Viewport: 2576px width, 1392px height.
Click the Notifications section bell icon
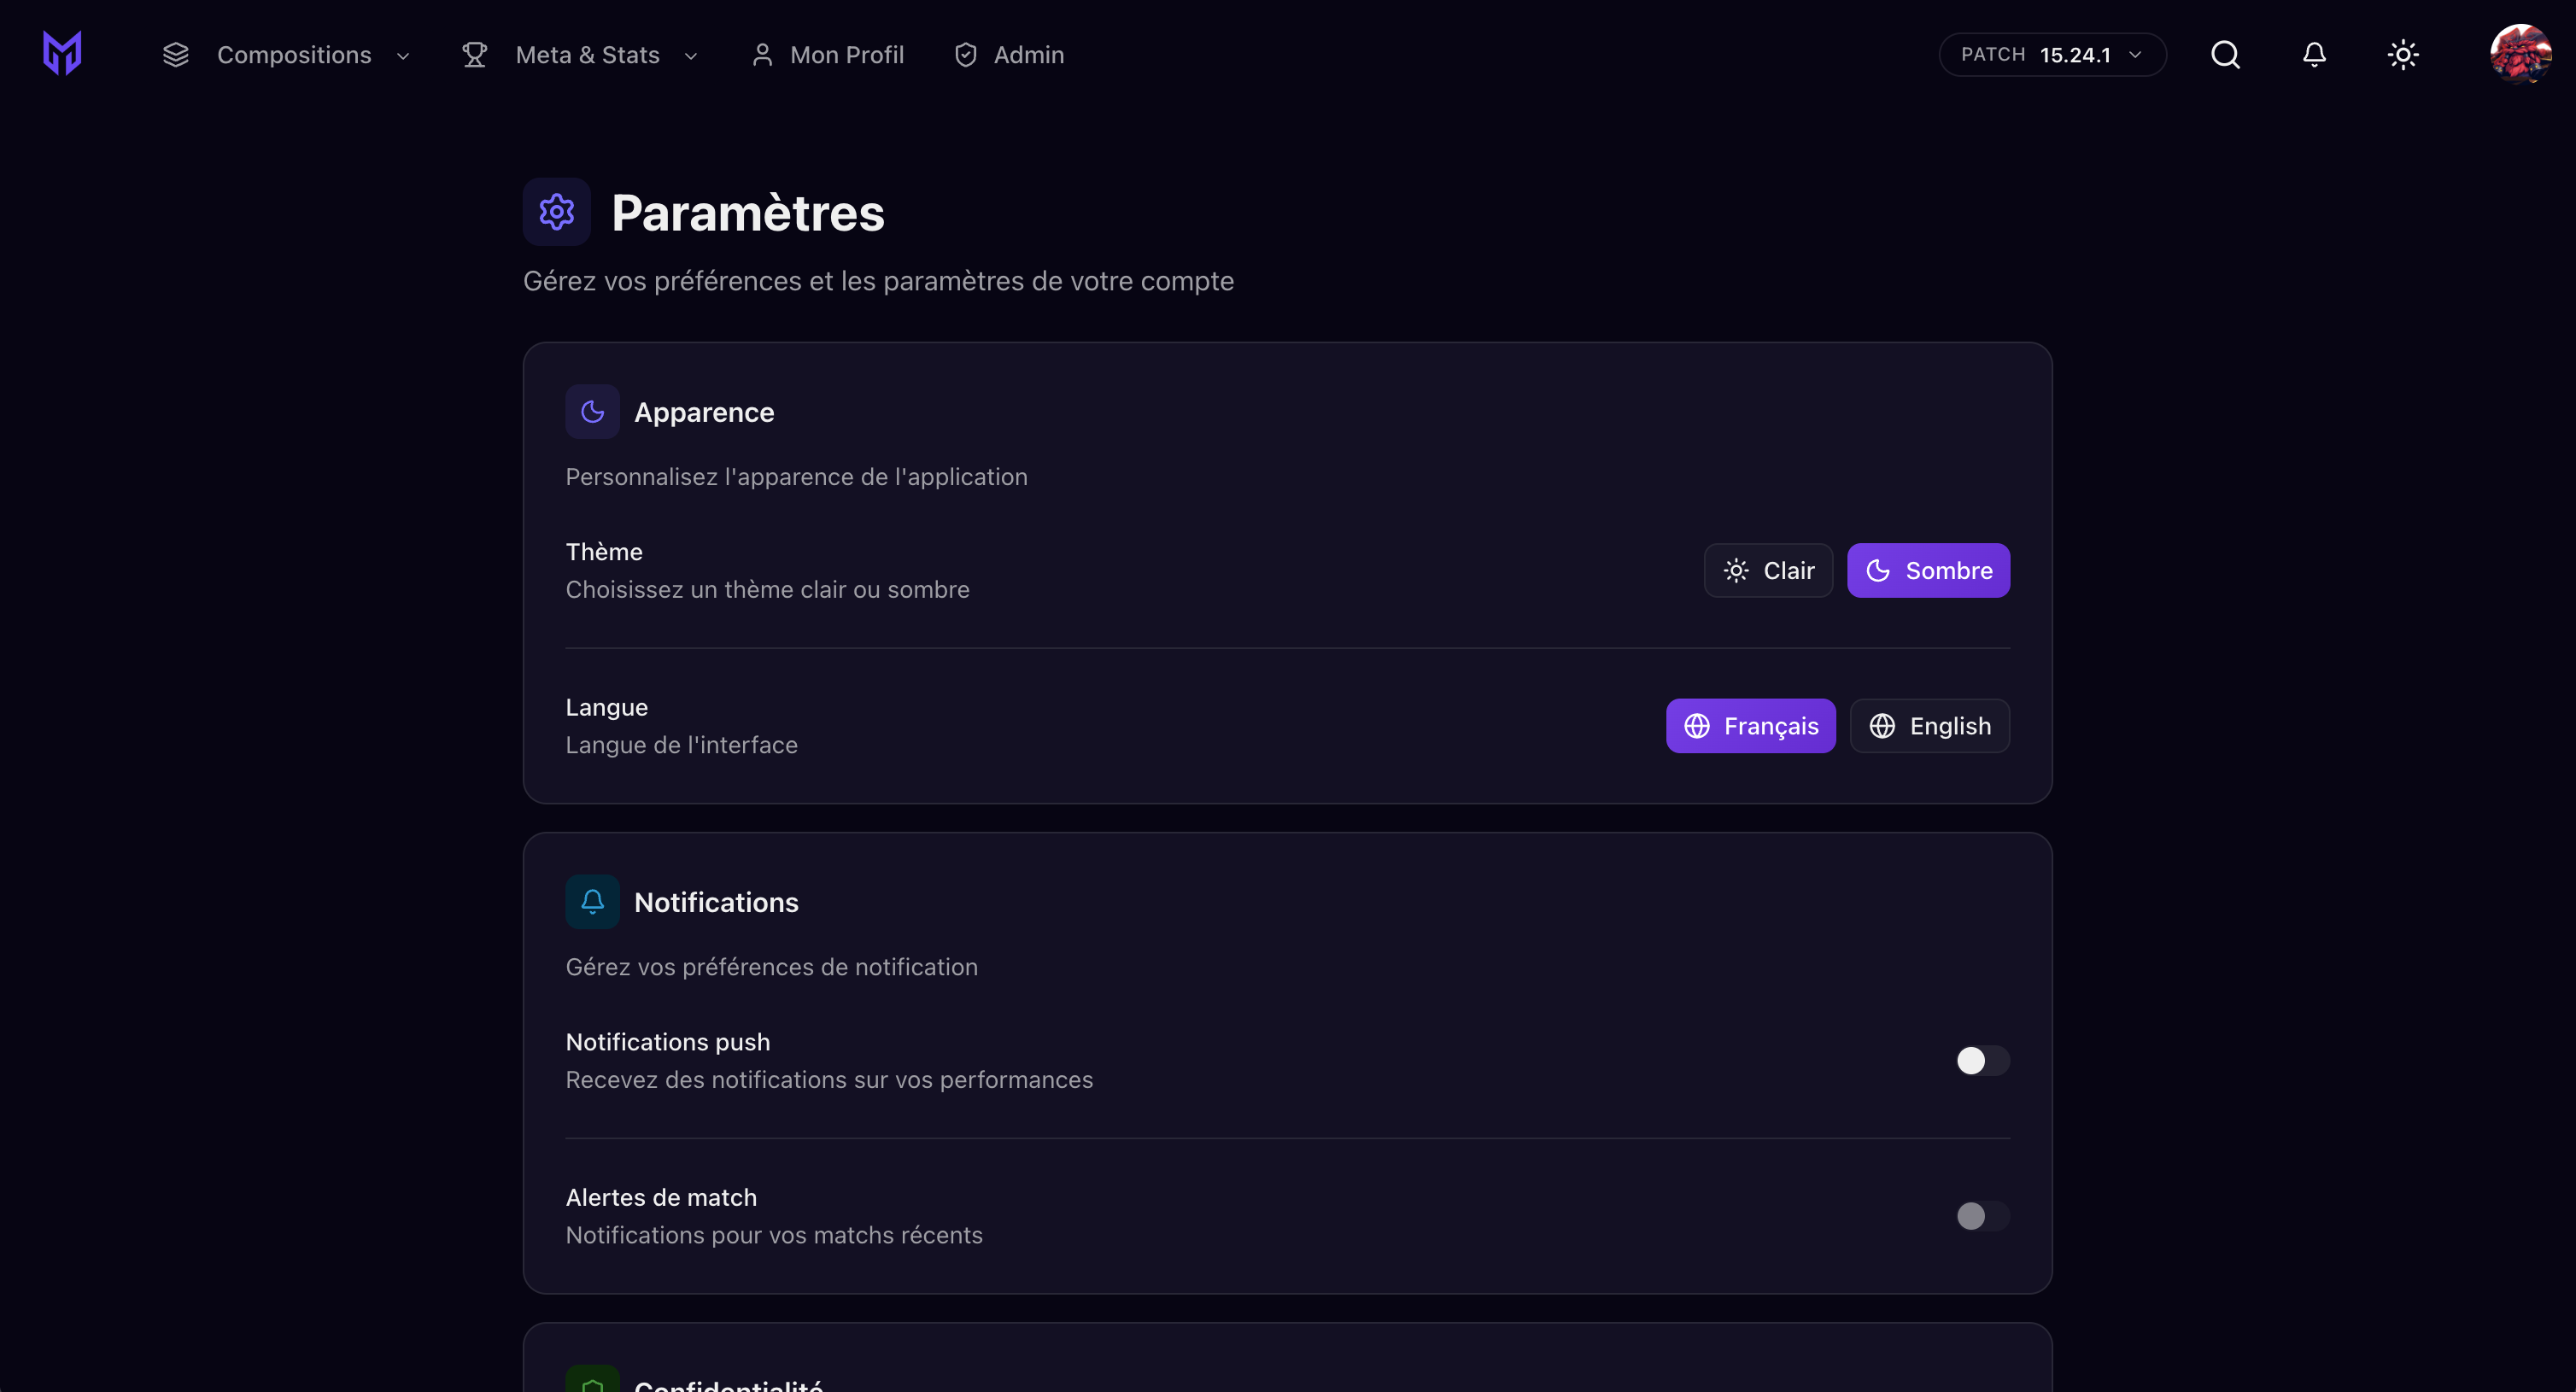[592, 902]
